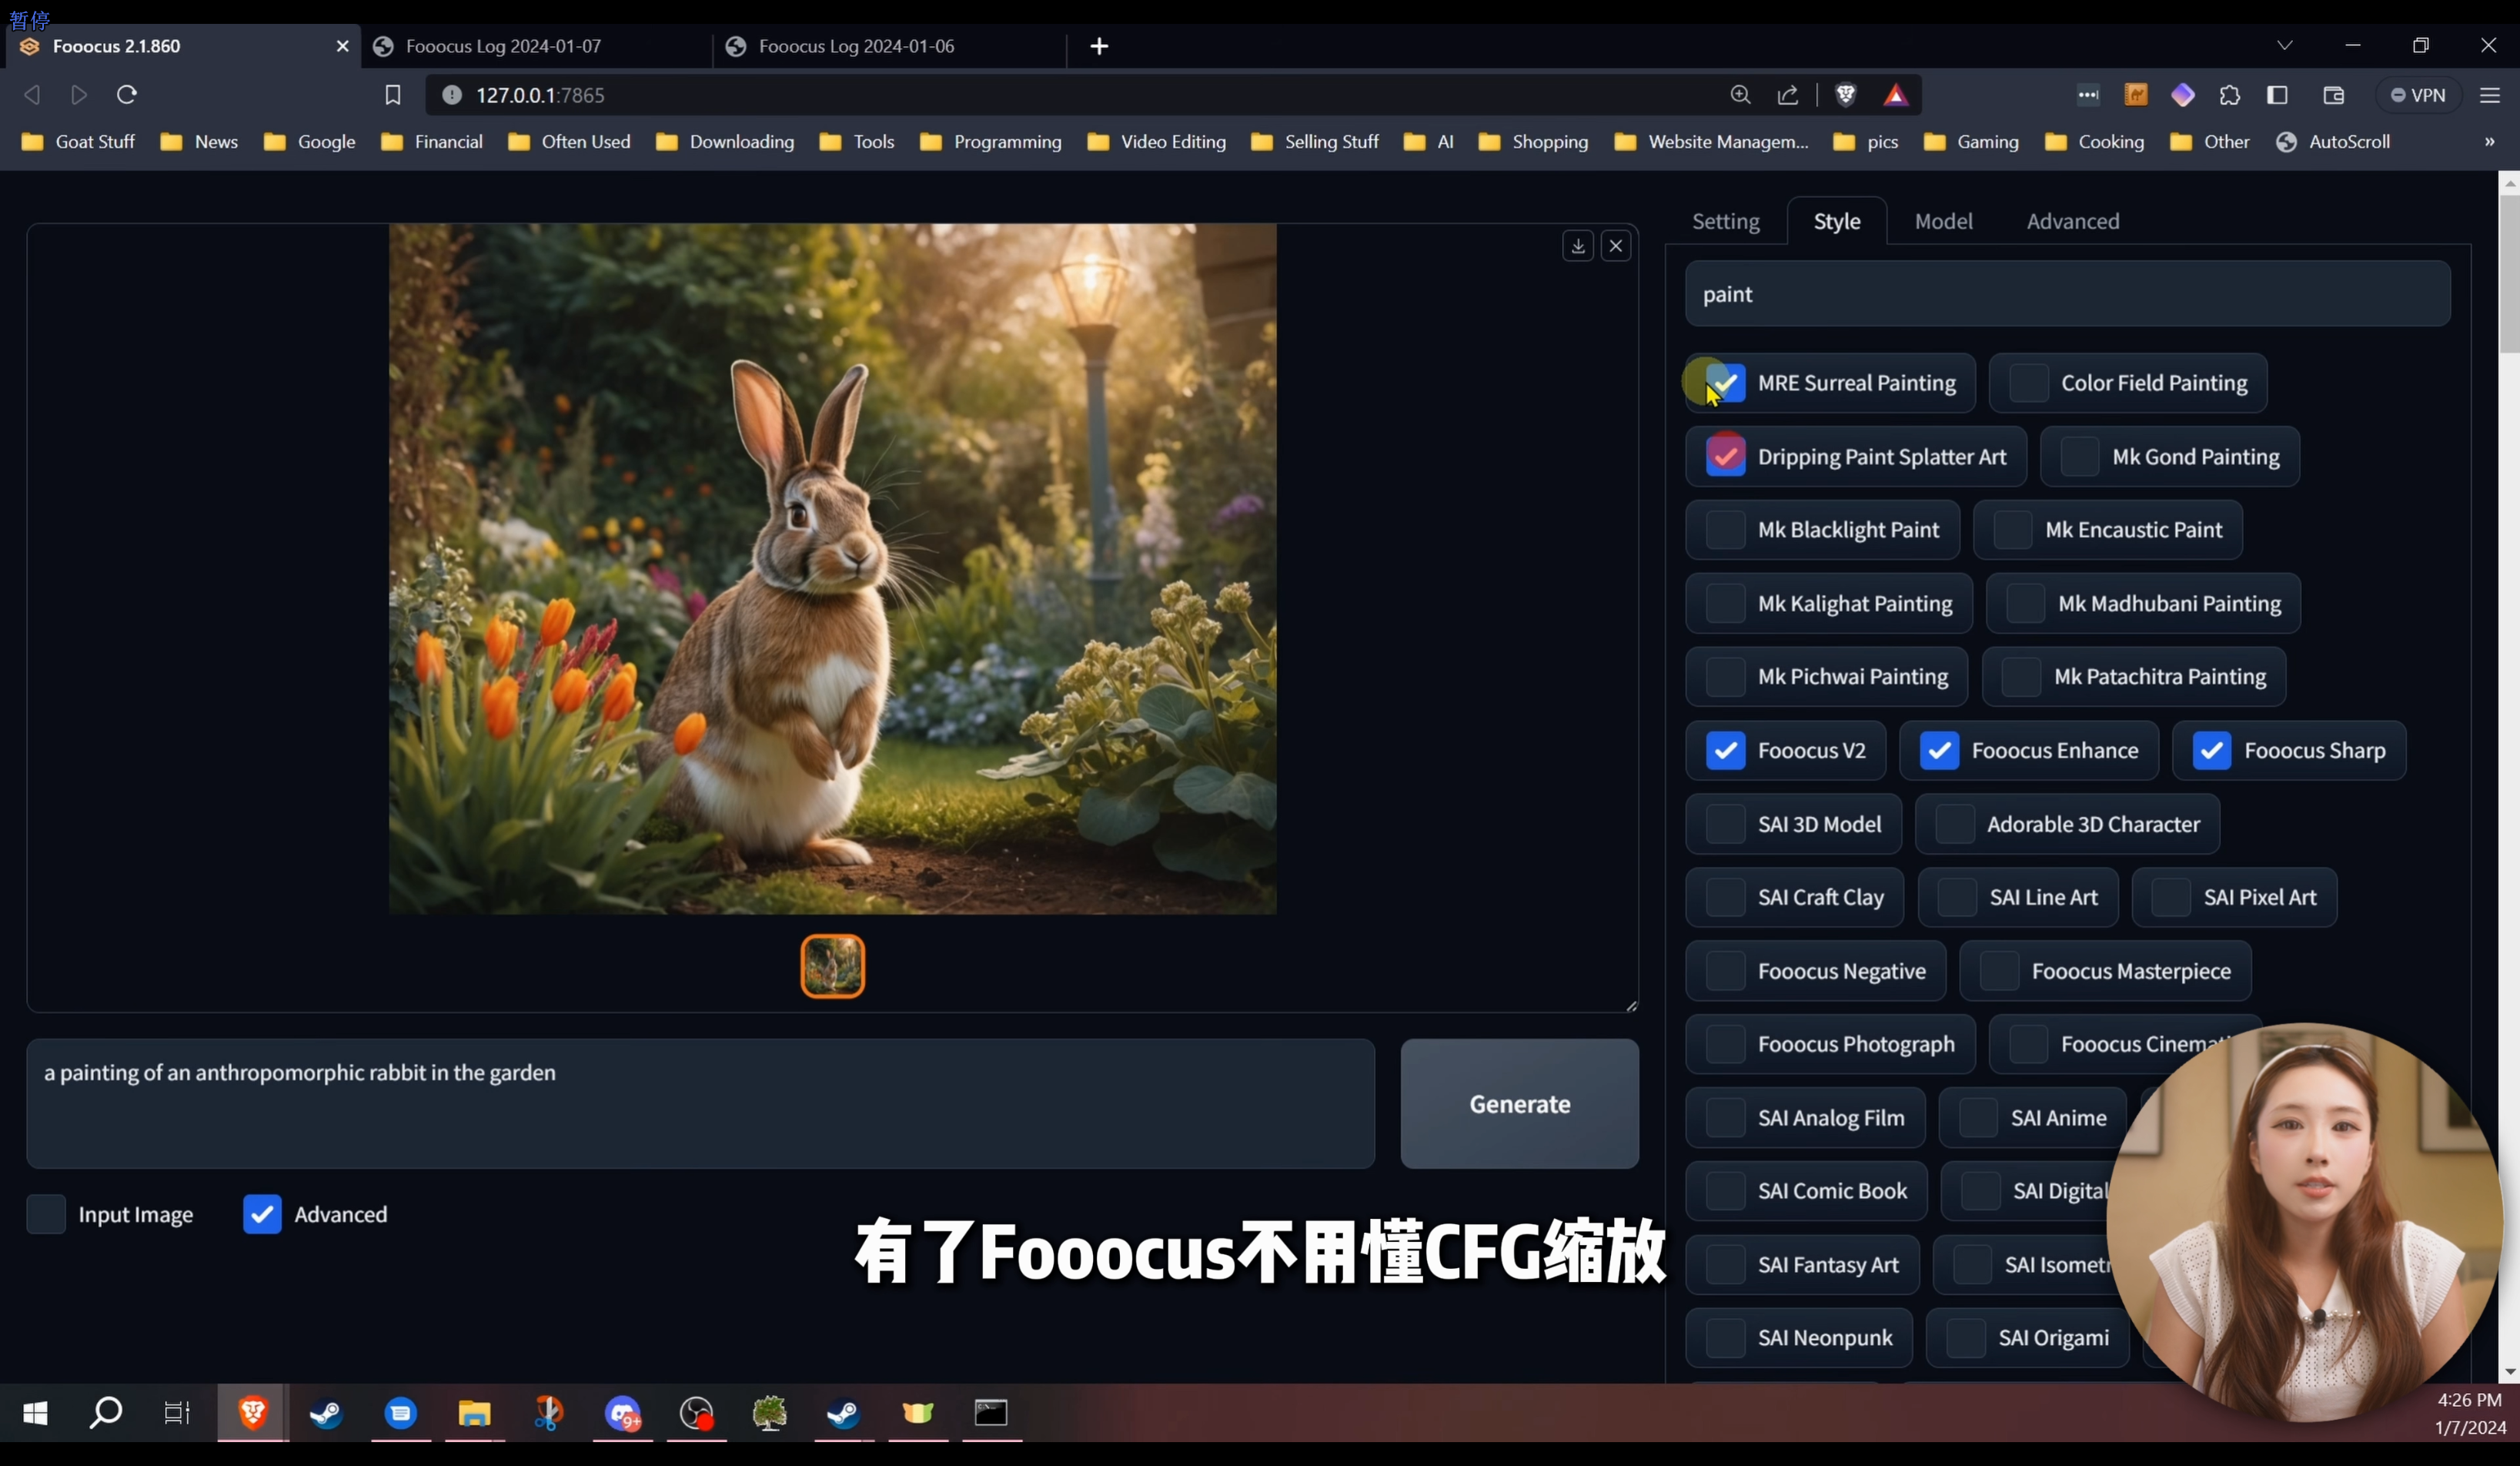Switch to the Model tab

tap(1944, 221)
